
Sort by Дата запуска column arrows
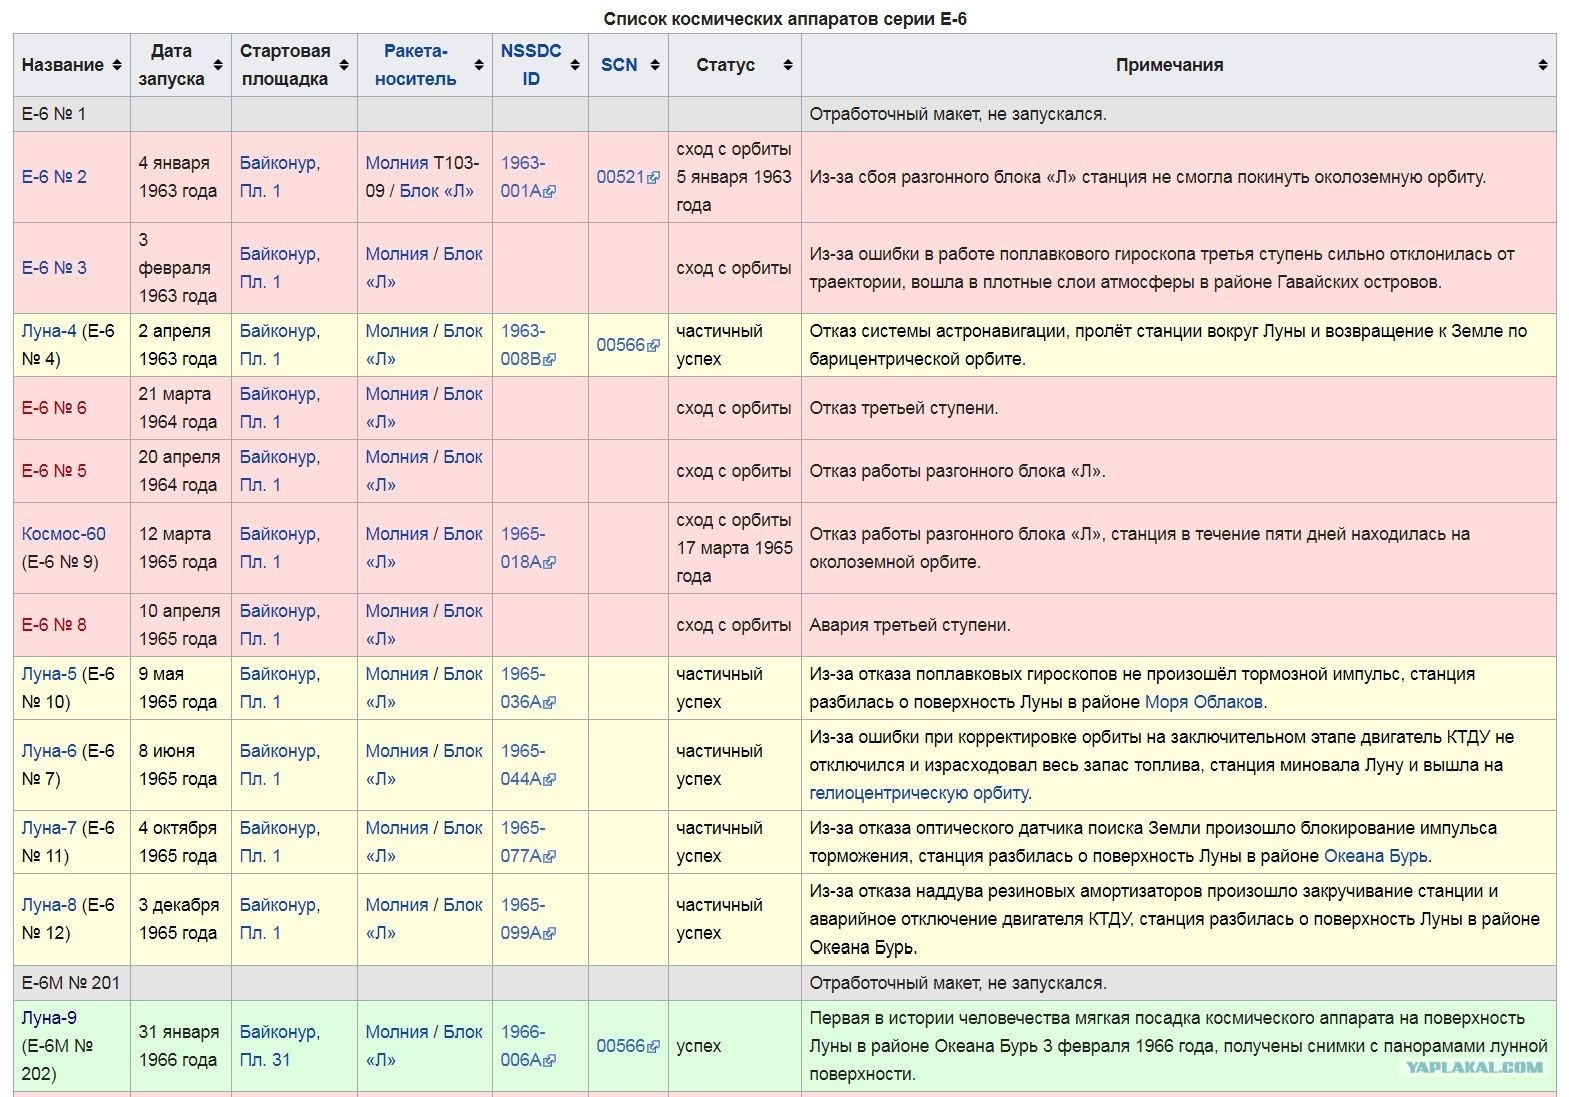[218, 65]
